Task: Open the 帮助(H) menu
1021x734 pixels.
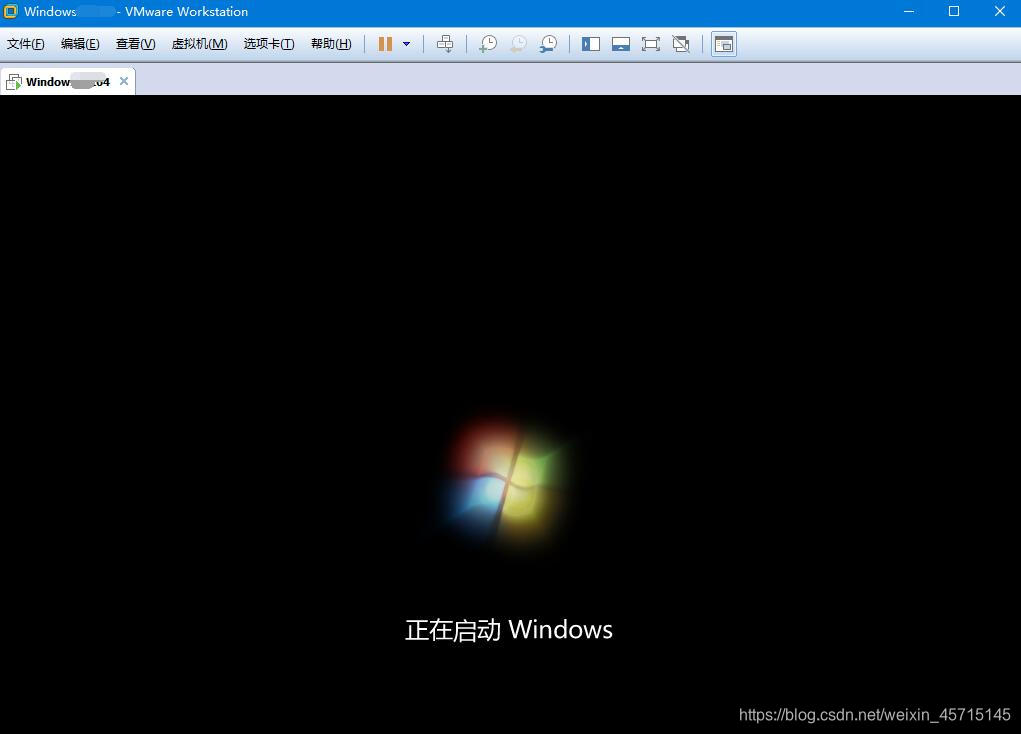Action: 331,44
